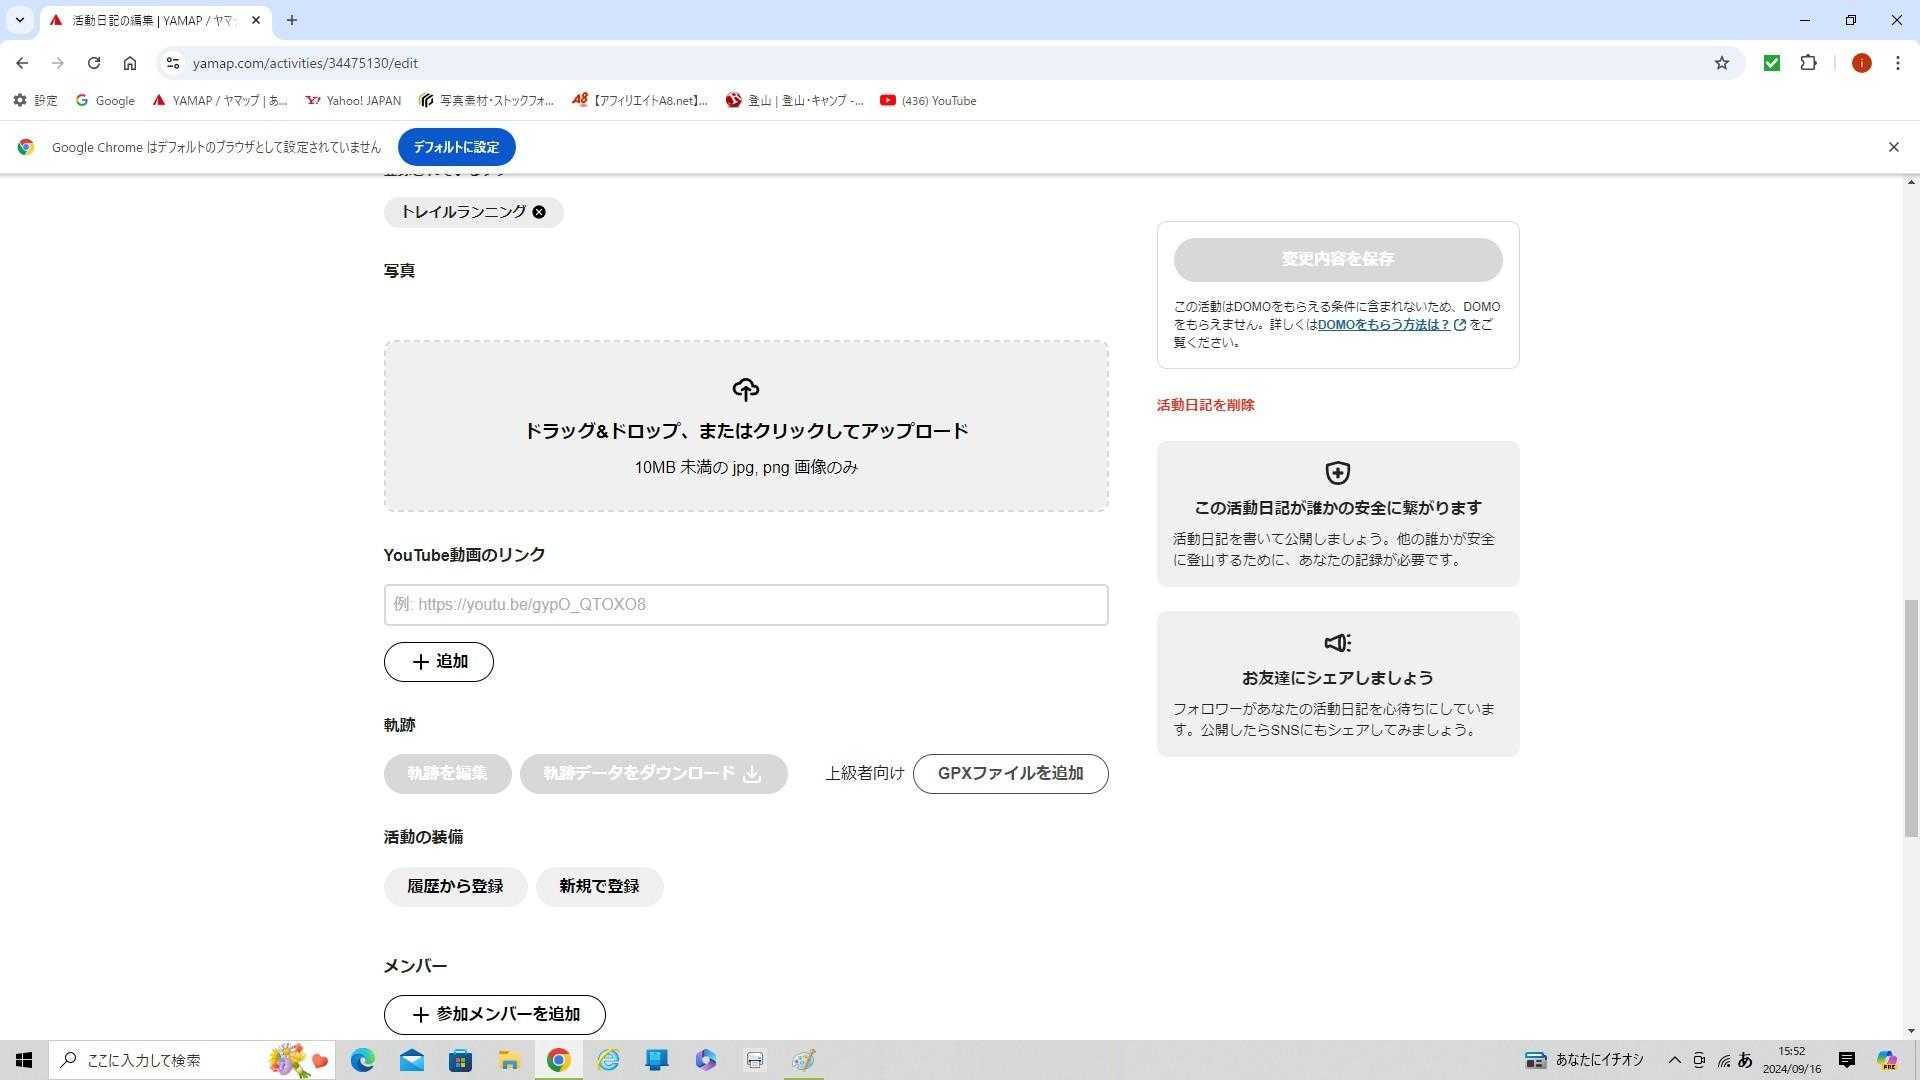Image resolution: width=1920 pixels, height=1080 pixels.
Task: Go to the browser home page
Action: click(130, 63)
